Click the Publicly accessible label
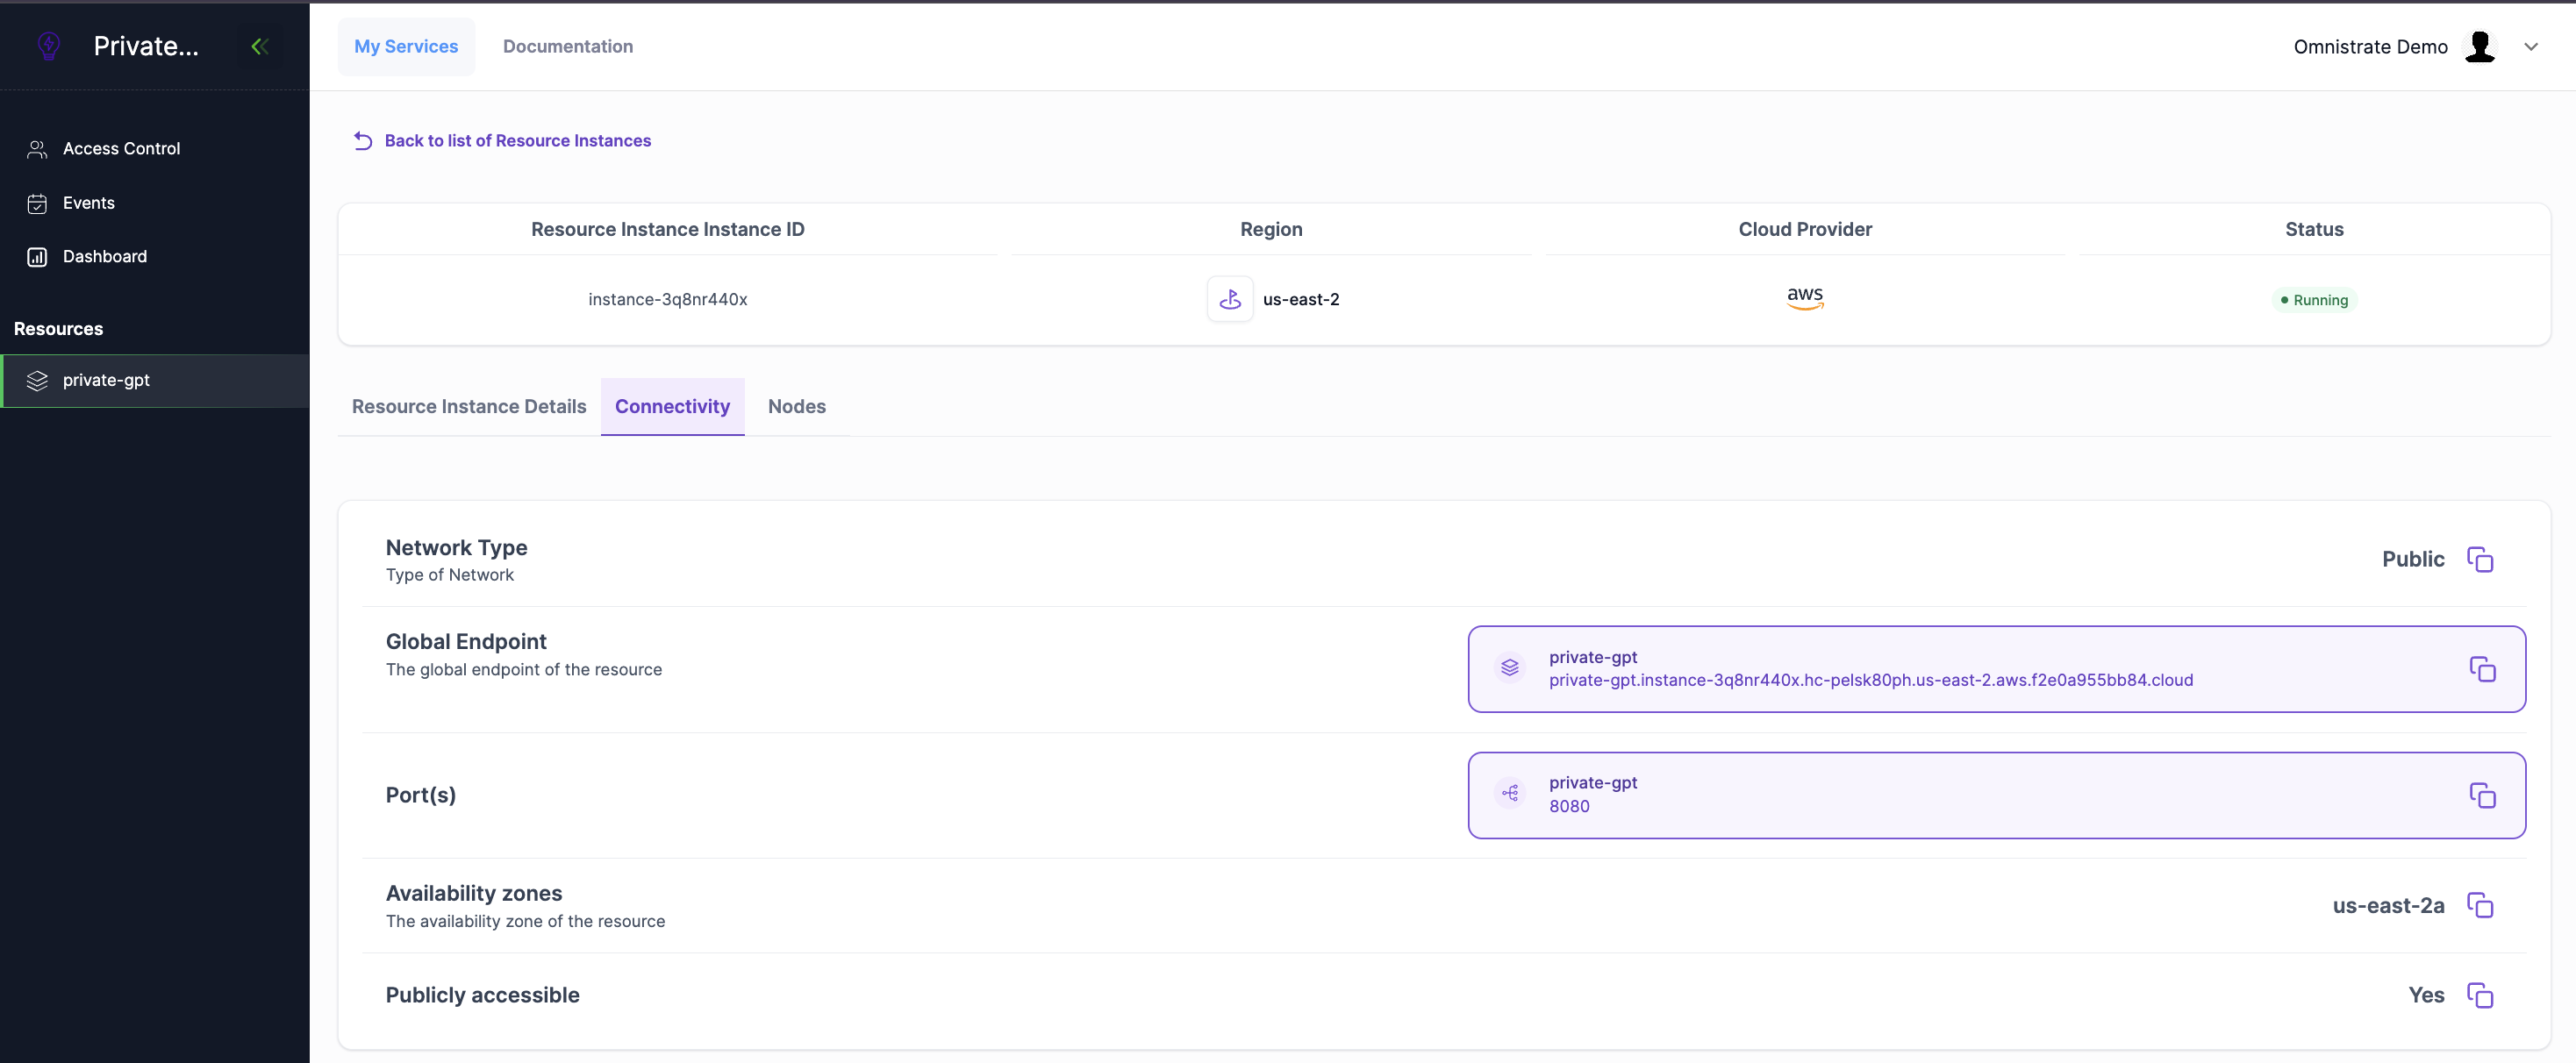 point(483,995)
